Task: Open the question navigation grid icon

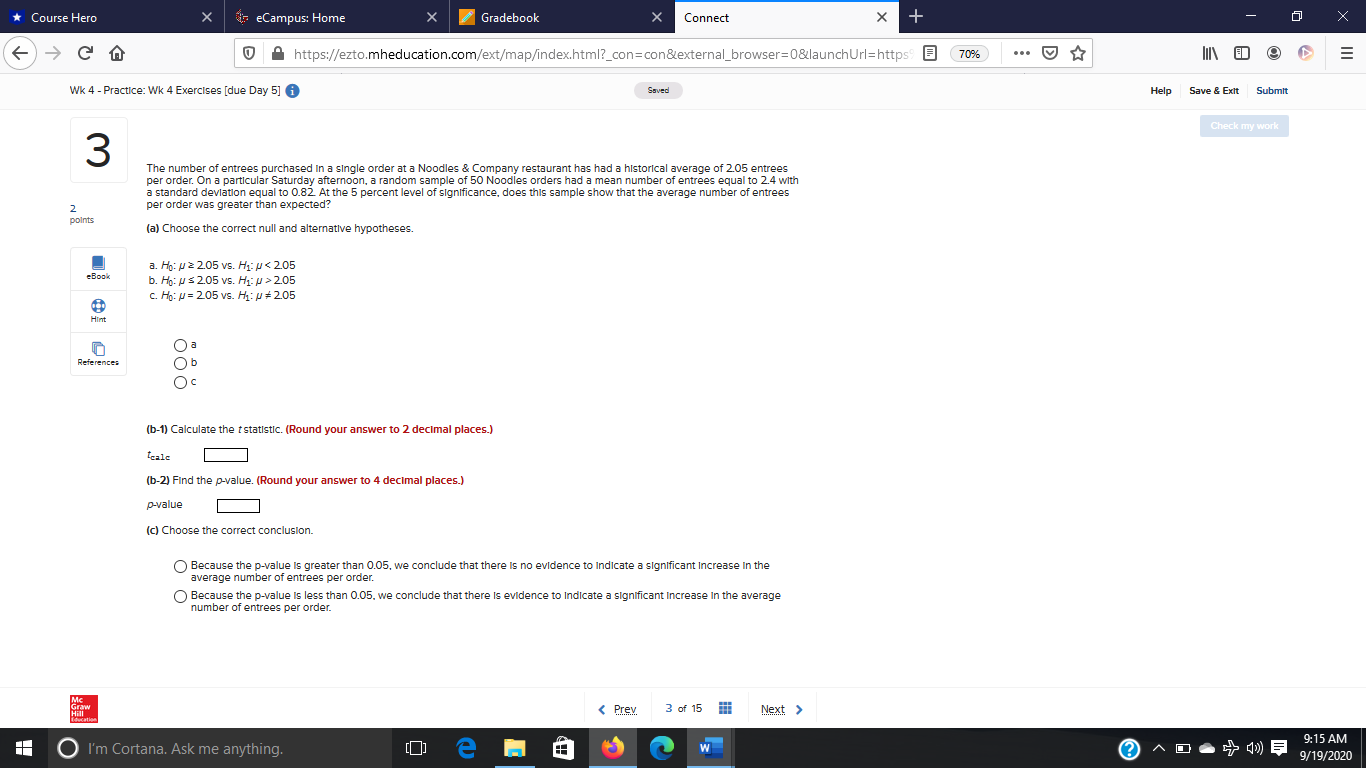Action: [725, 708]
